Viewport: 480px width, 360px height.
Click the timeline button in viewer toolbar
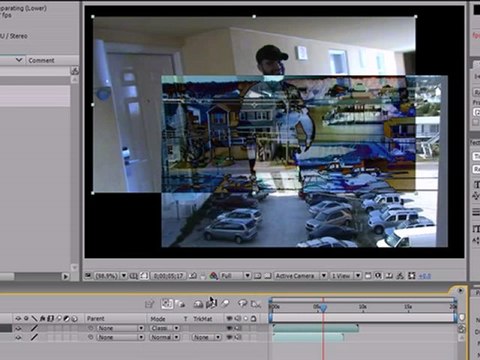pyautogui.click(x=389, y=276)
